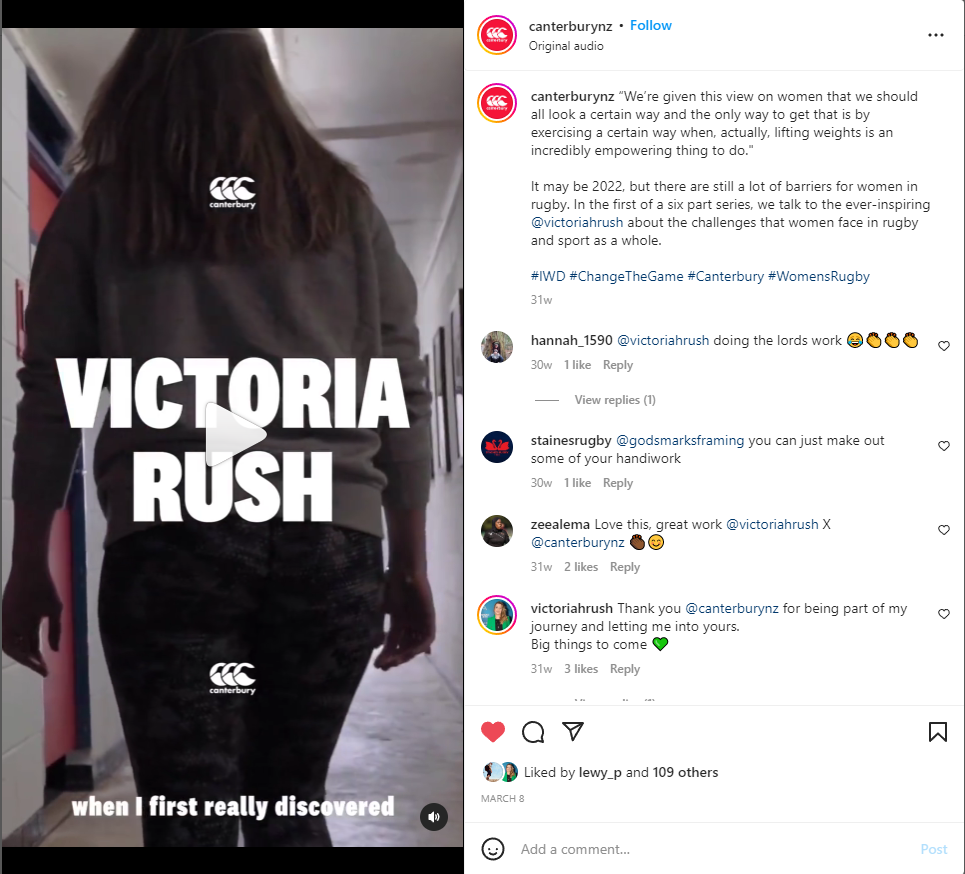This screenshot has width=965, height=874.
Task: Like zeealema's comment heart
Action: (943, 530)
